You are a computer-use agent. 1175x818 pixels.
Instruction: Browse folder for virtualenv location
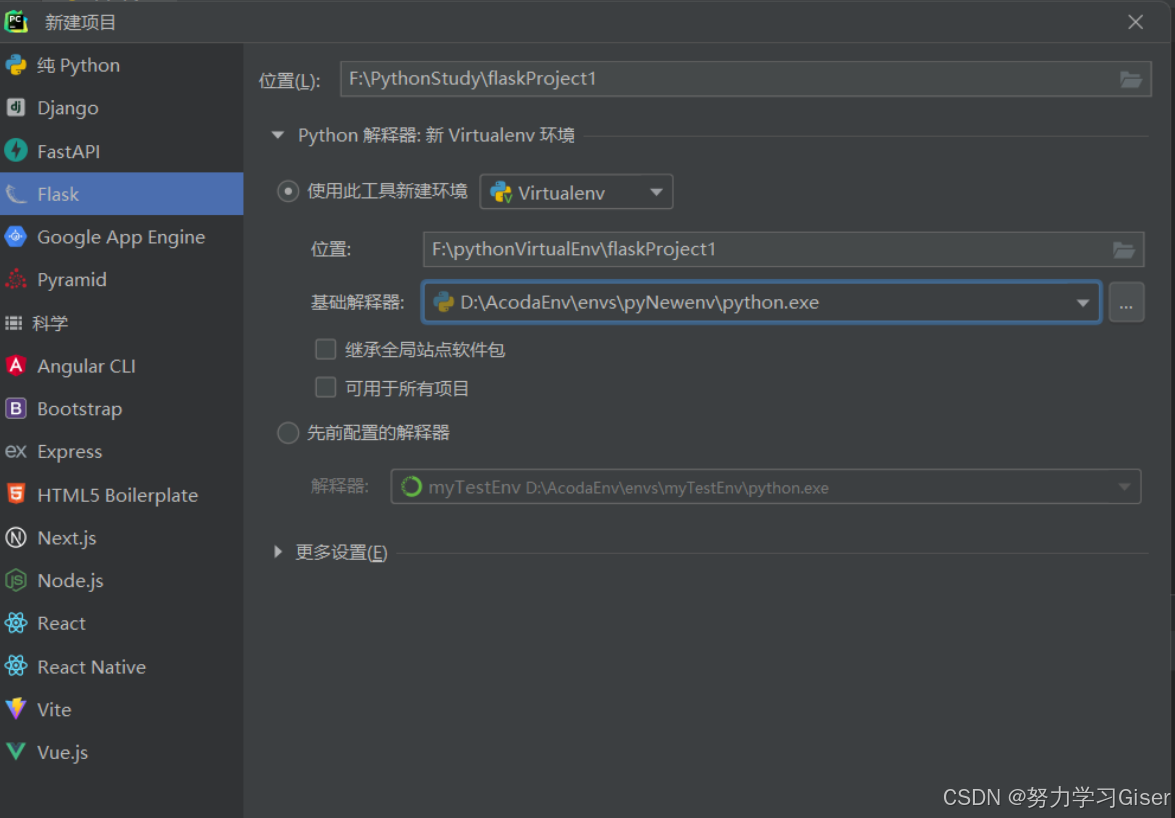(x=1123, y=250)
